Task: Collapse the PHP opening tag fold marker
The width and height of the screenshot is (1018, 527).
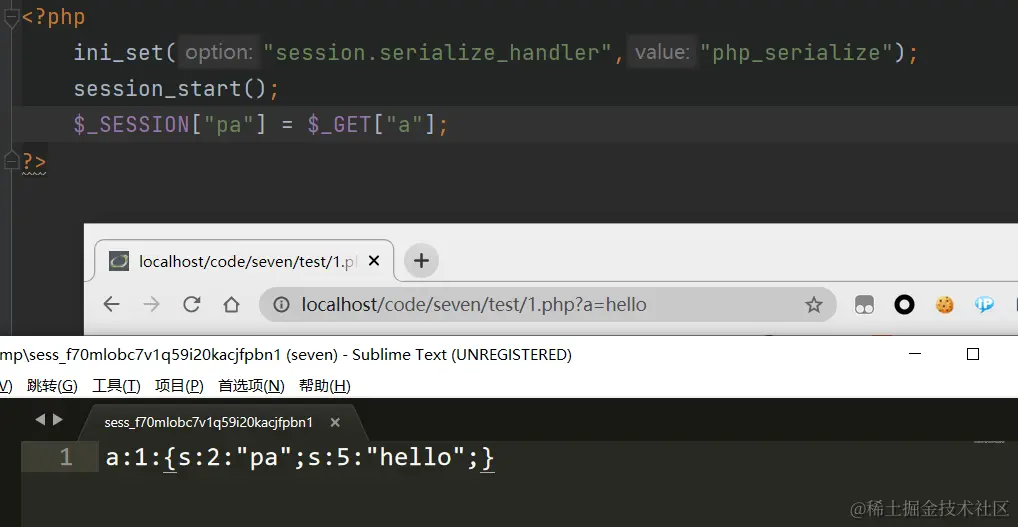Action: coord(11,18)
